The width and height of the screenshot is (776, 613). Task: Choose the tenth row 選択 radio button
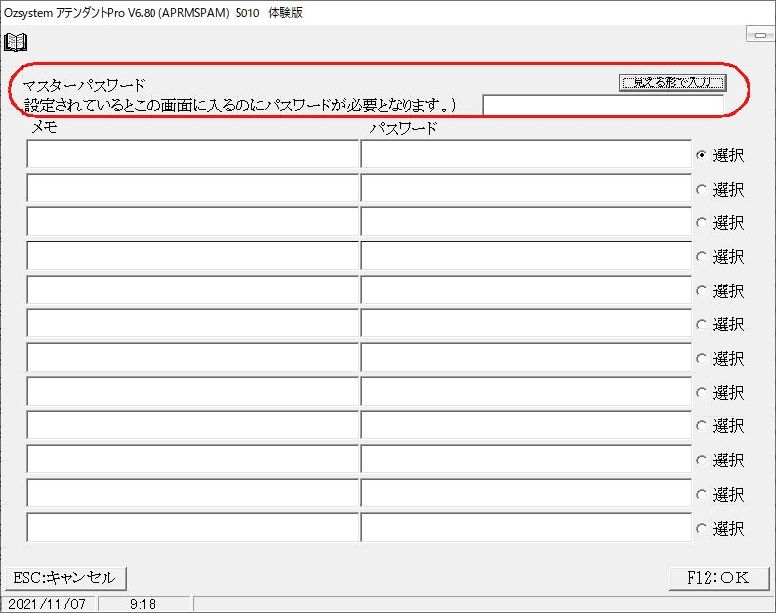coord(701,460)
